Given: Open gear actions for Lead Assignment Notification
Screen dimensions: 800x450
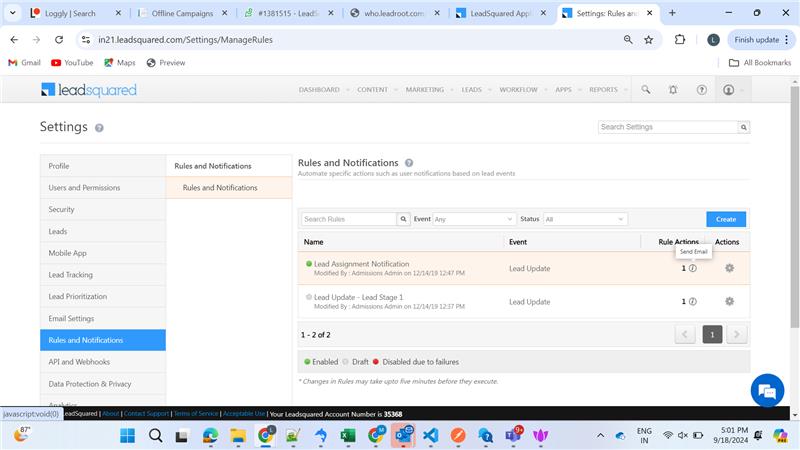Looking at the screenshot, I should point(730,268).
